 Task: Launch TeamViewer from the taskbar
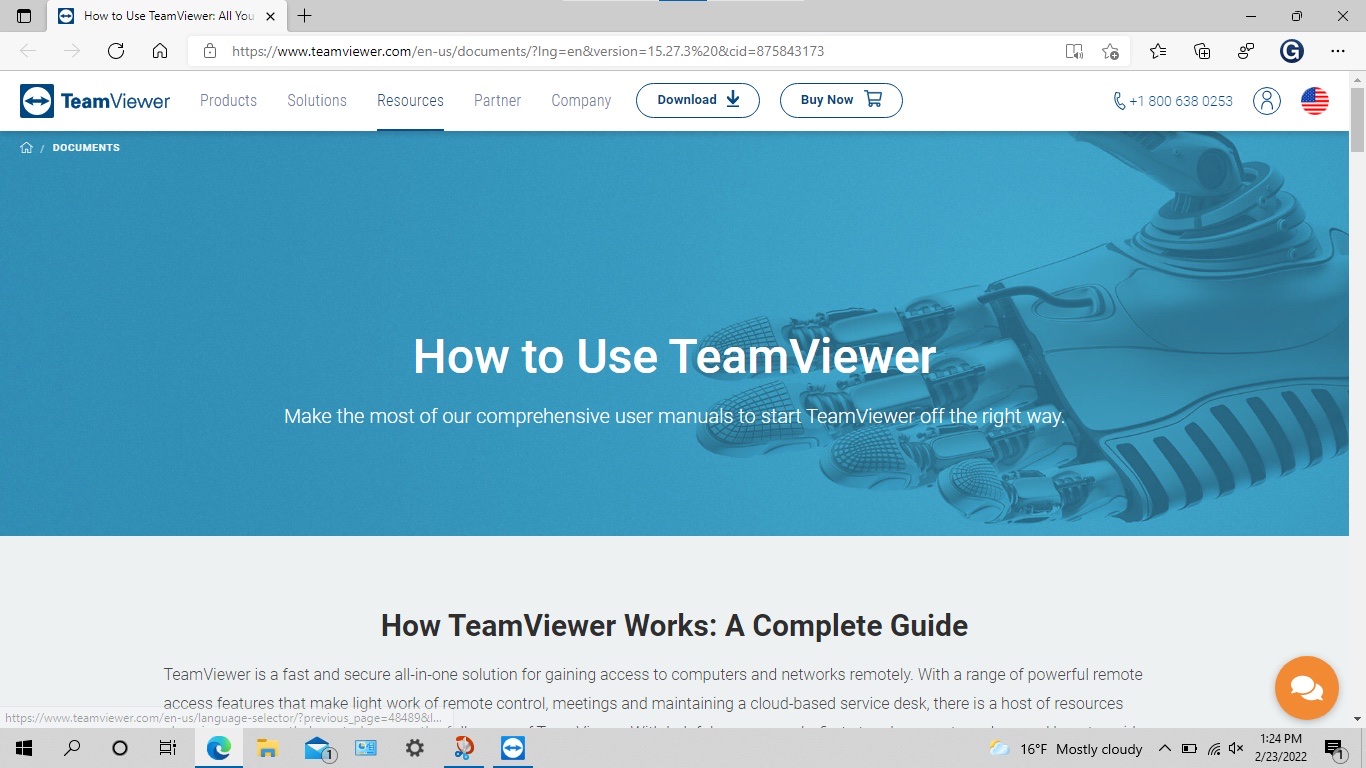click(x=512, y=748)
